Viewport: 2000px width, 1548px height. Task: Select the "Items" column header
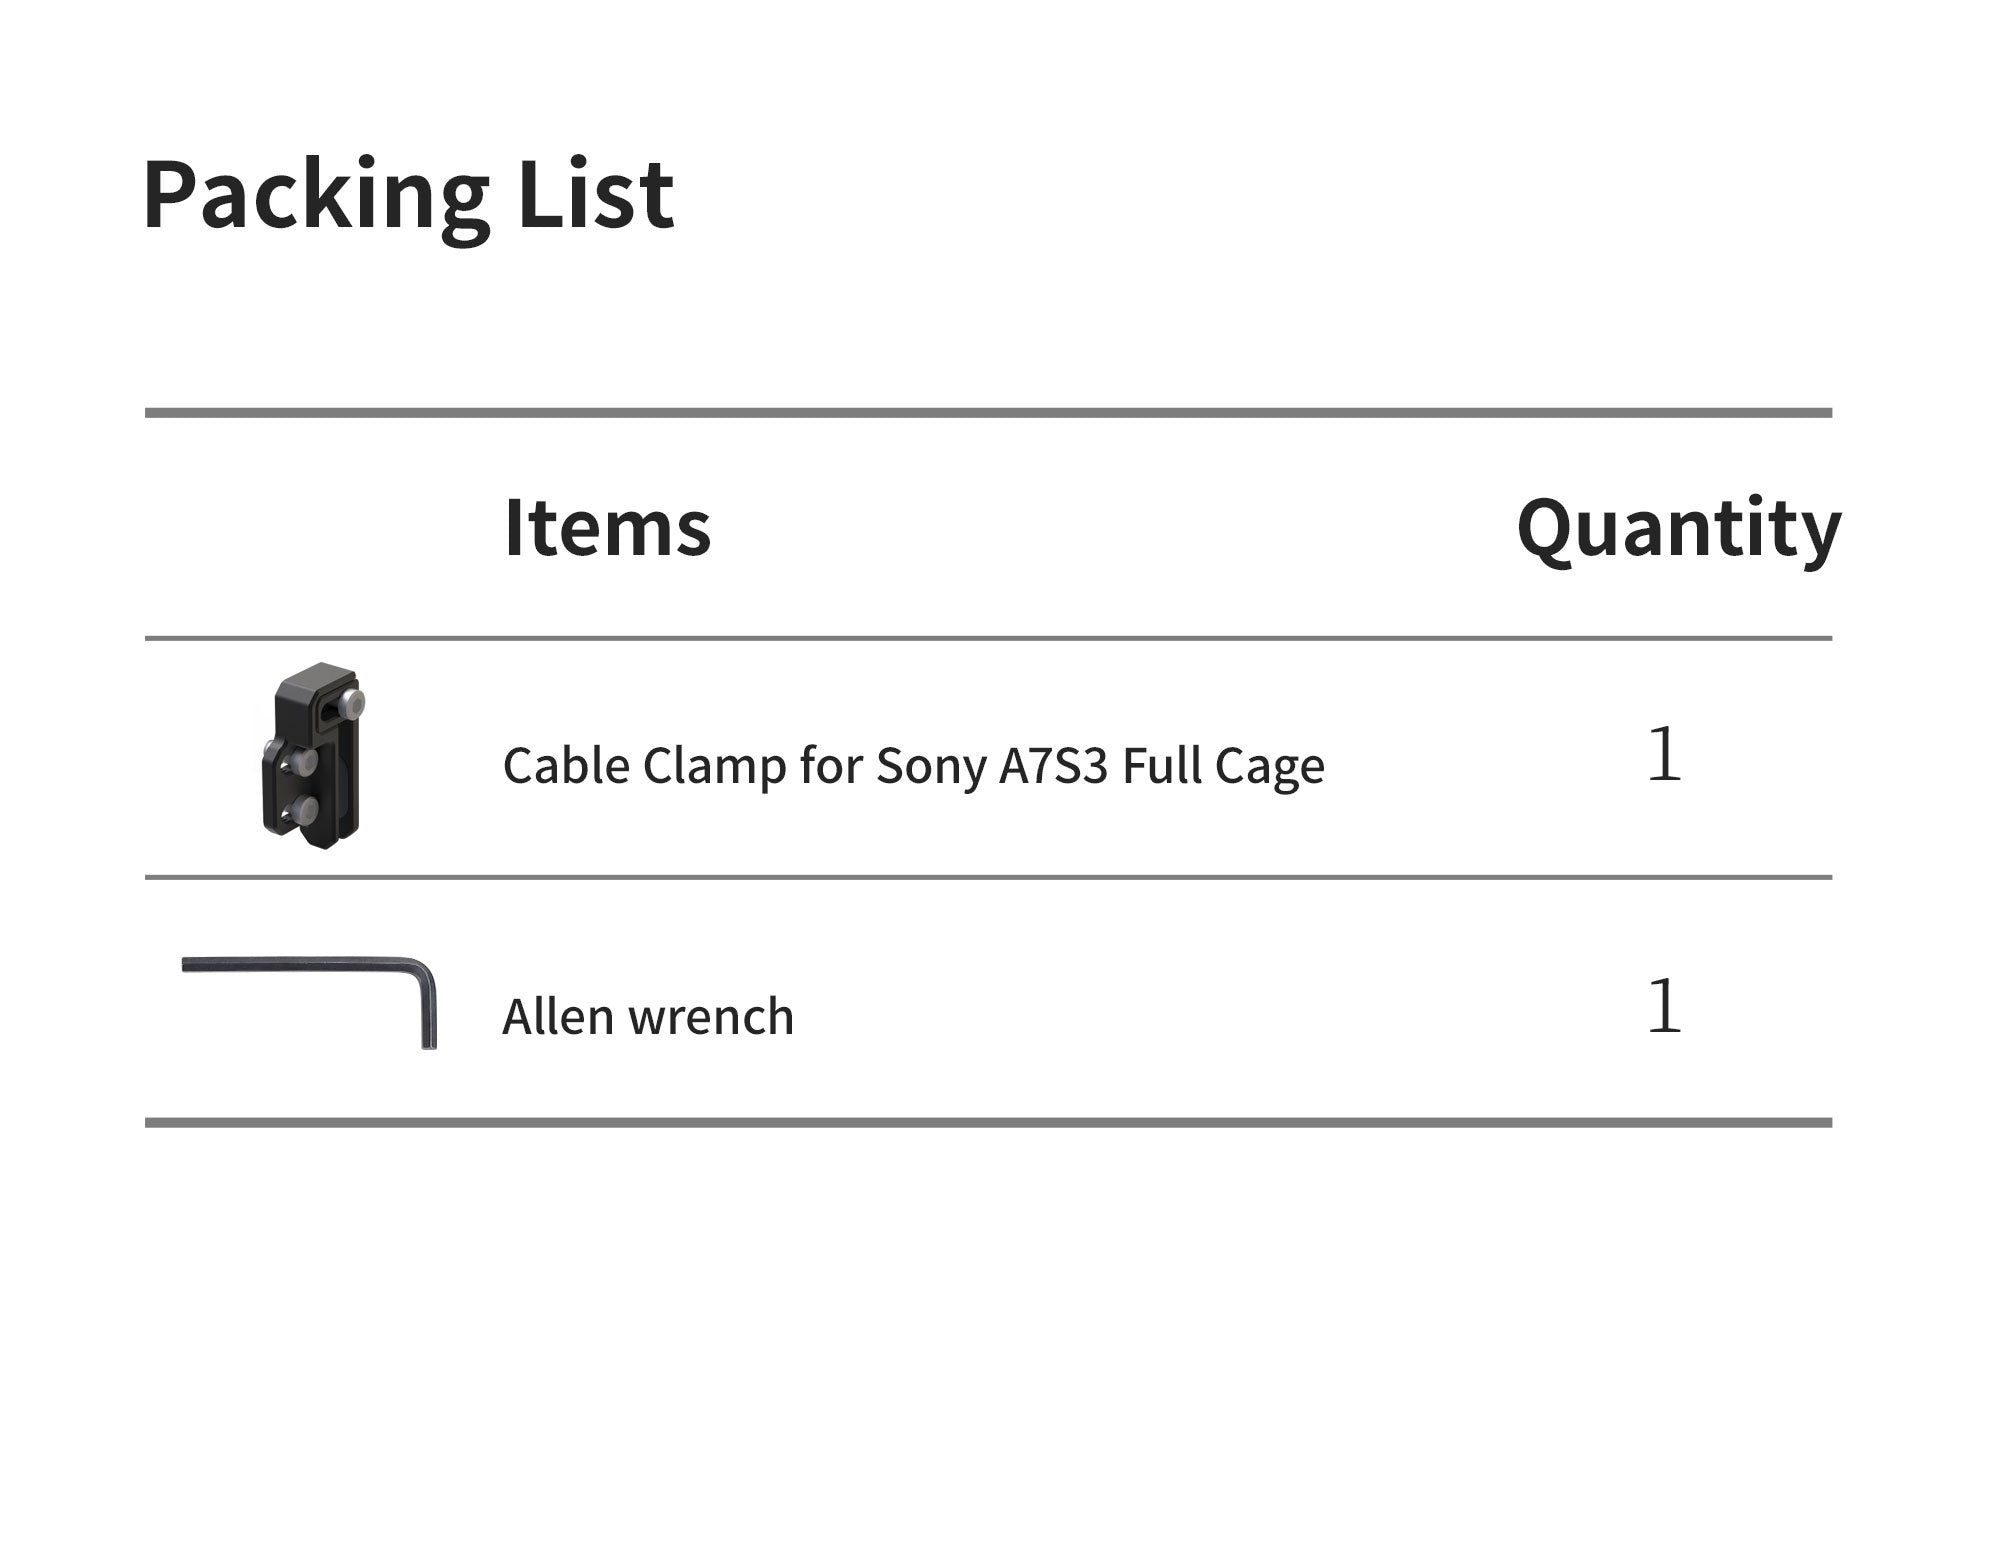(x=607, y=528)
